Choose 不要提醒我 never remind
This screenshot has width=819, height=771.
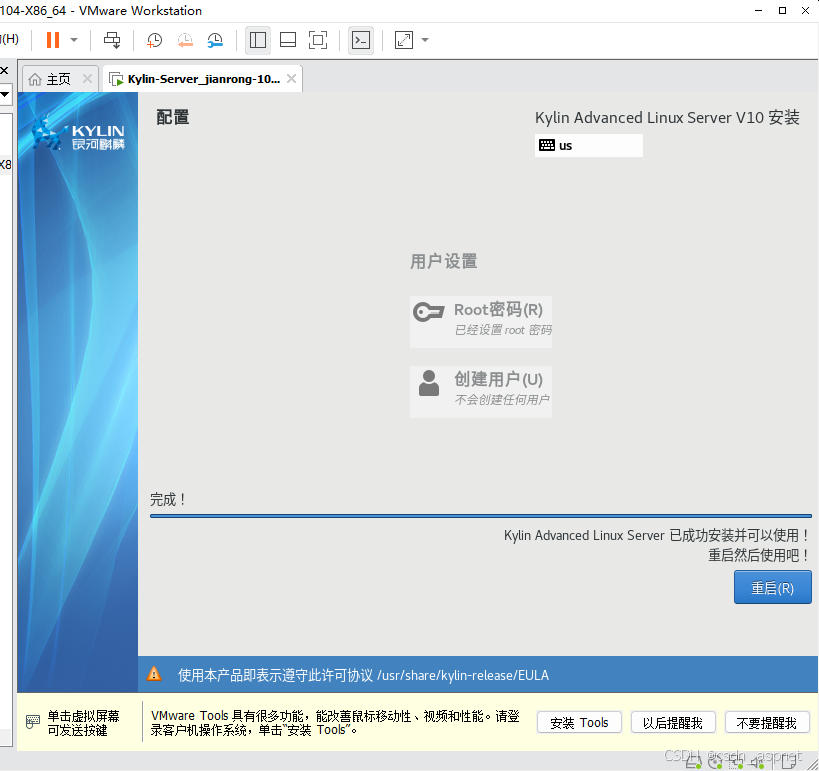(767, 722)
